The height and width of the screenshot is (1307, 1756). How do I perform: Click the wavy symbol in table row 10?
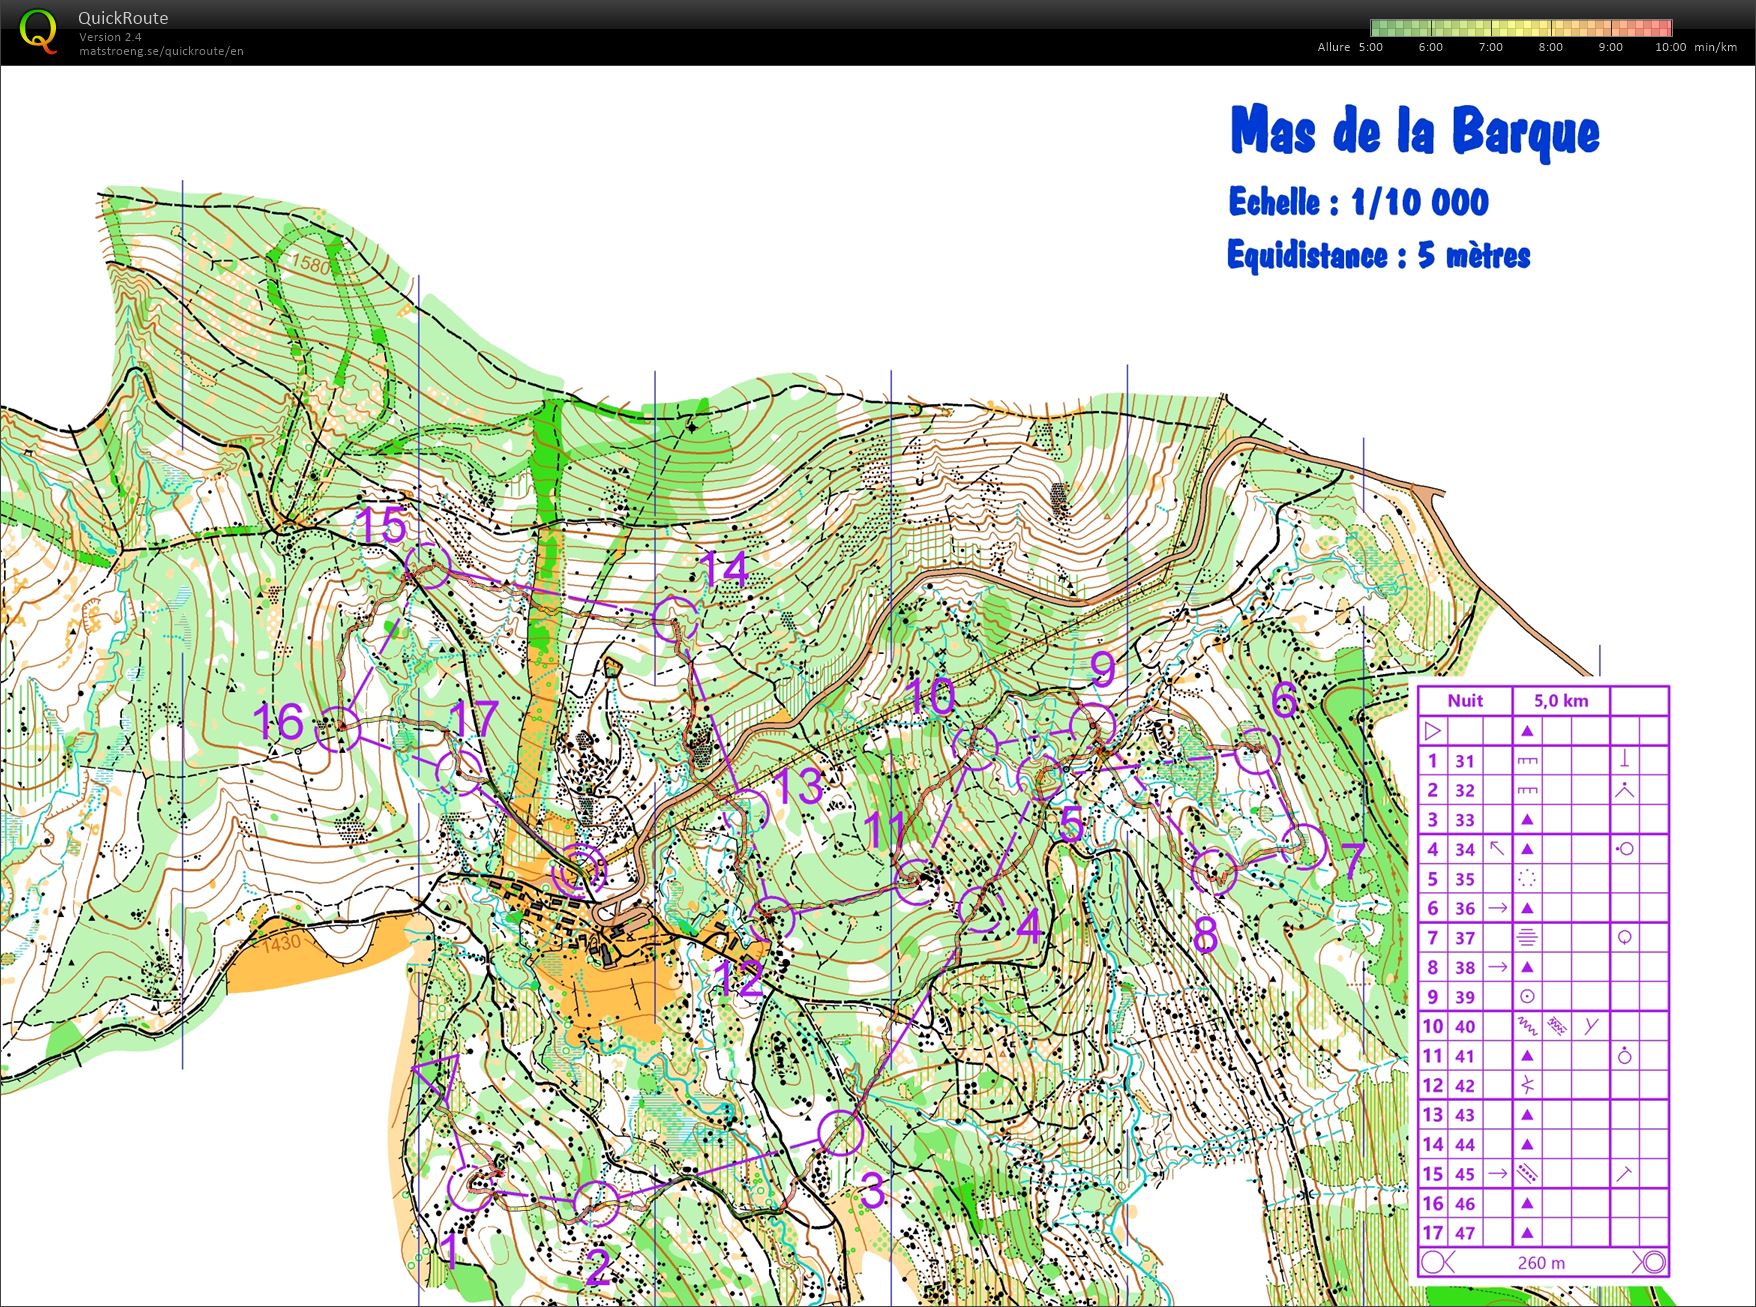click(1527, 1026)
